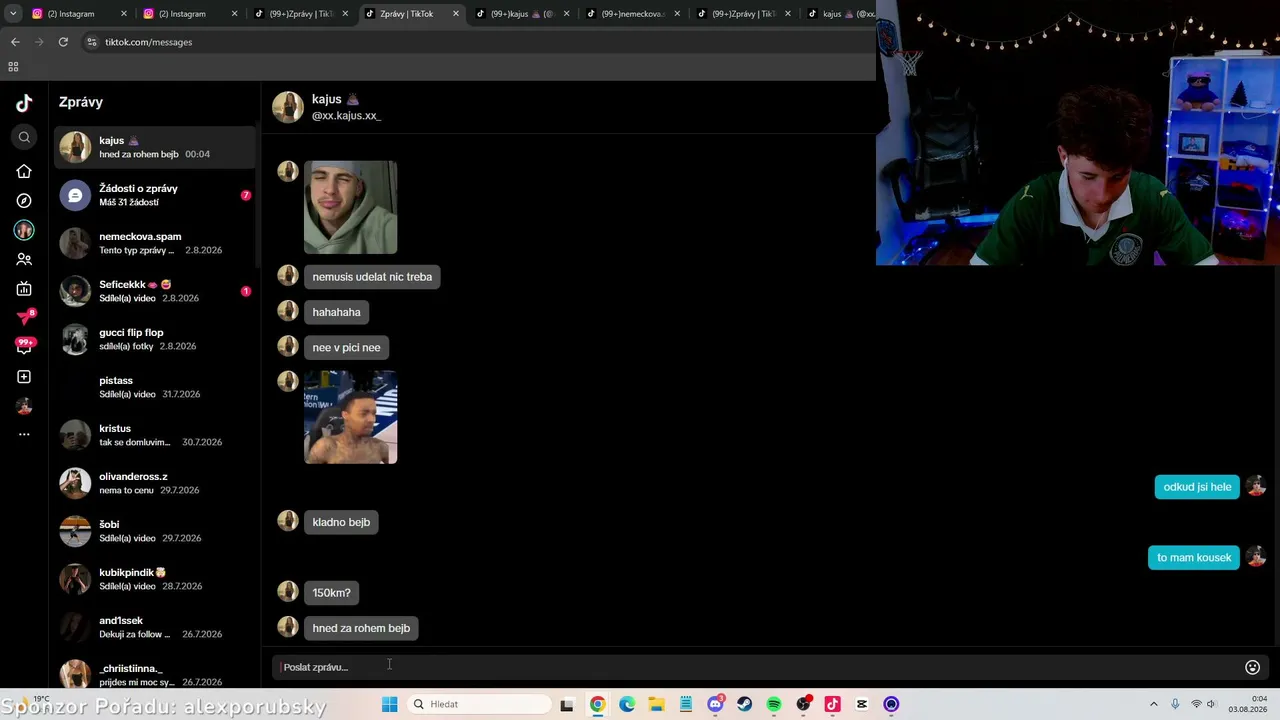Show hidden icons in the system tray
The width and height of the screenshot is (1280, 720).
[x=1153, y=704]
